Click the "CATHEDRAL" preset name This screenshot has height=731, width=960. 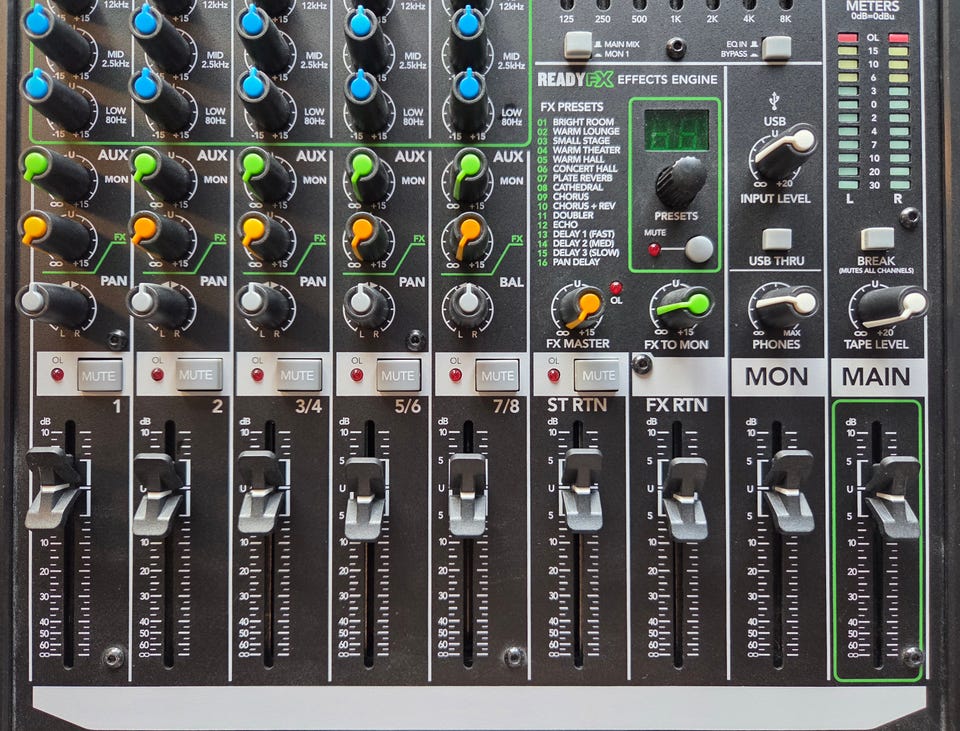(x=578, y=187)
